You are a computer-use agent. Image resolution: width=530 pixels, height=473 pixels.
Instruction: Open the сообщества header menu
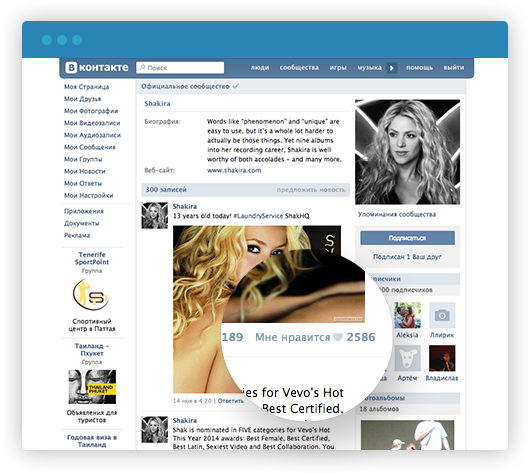pos(299,68)
